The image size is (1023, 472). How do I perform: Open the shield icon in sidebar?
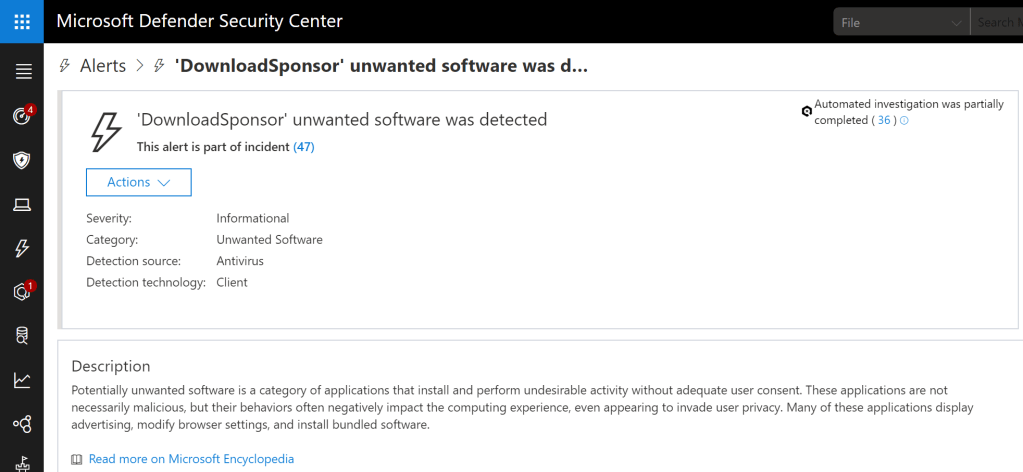pyautogui.click(x=22, y=160)
